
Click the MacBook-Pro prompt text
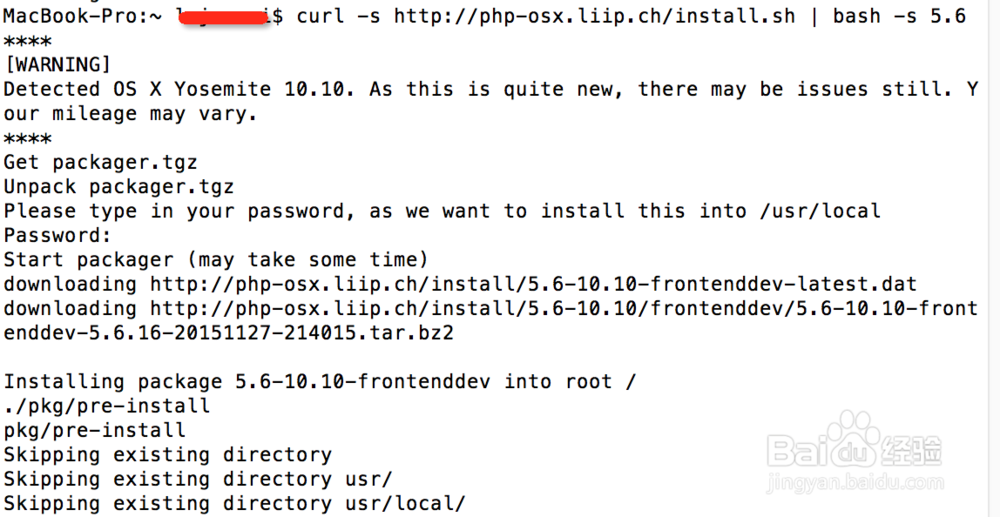click(x=68, y=16)
